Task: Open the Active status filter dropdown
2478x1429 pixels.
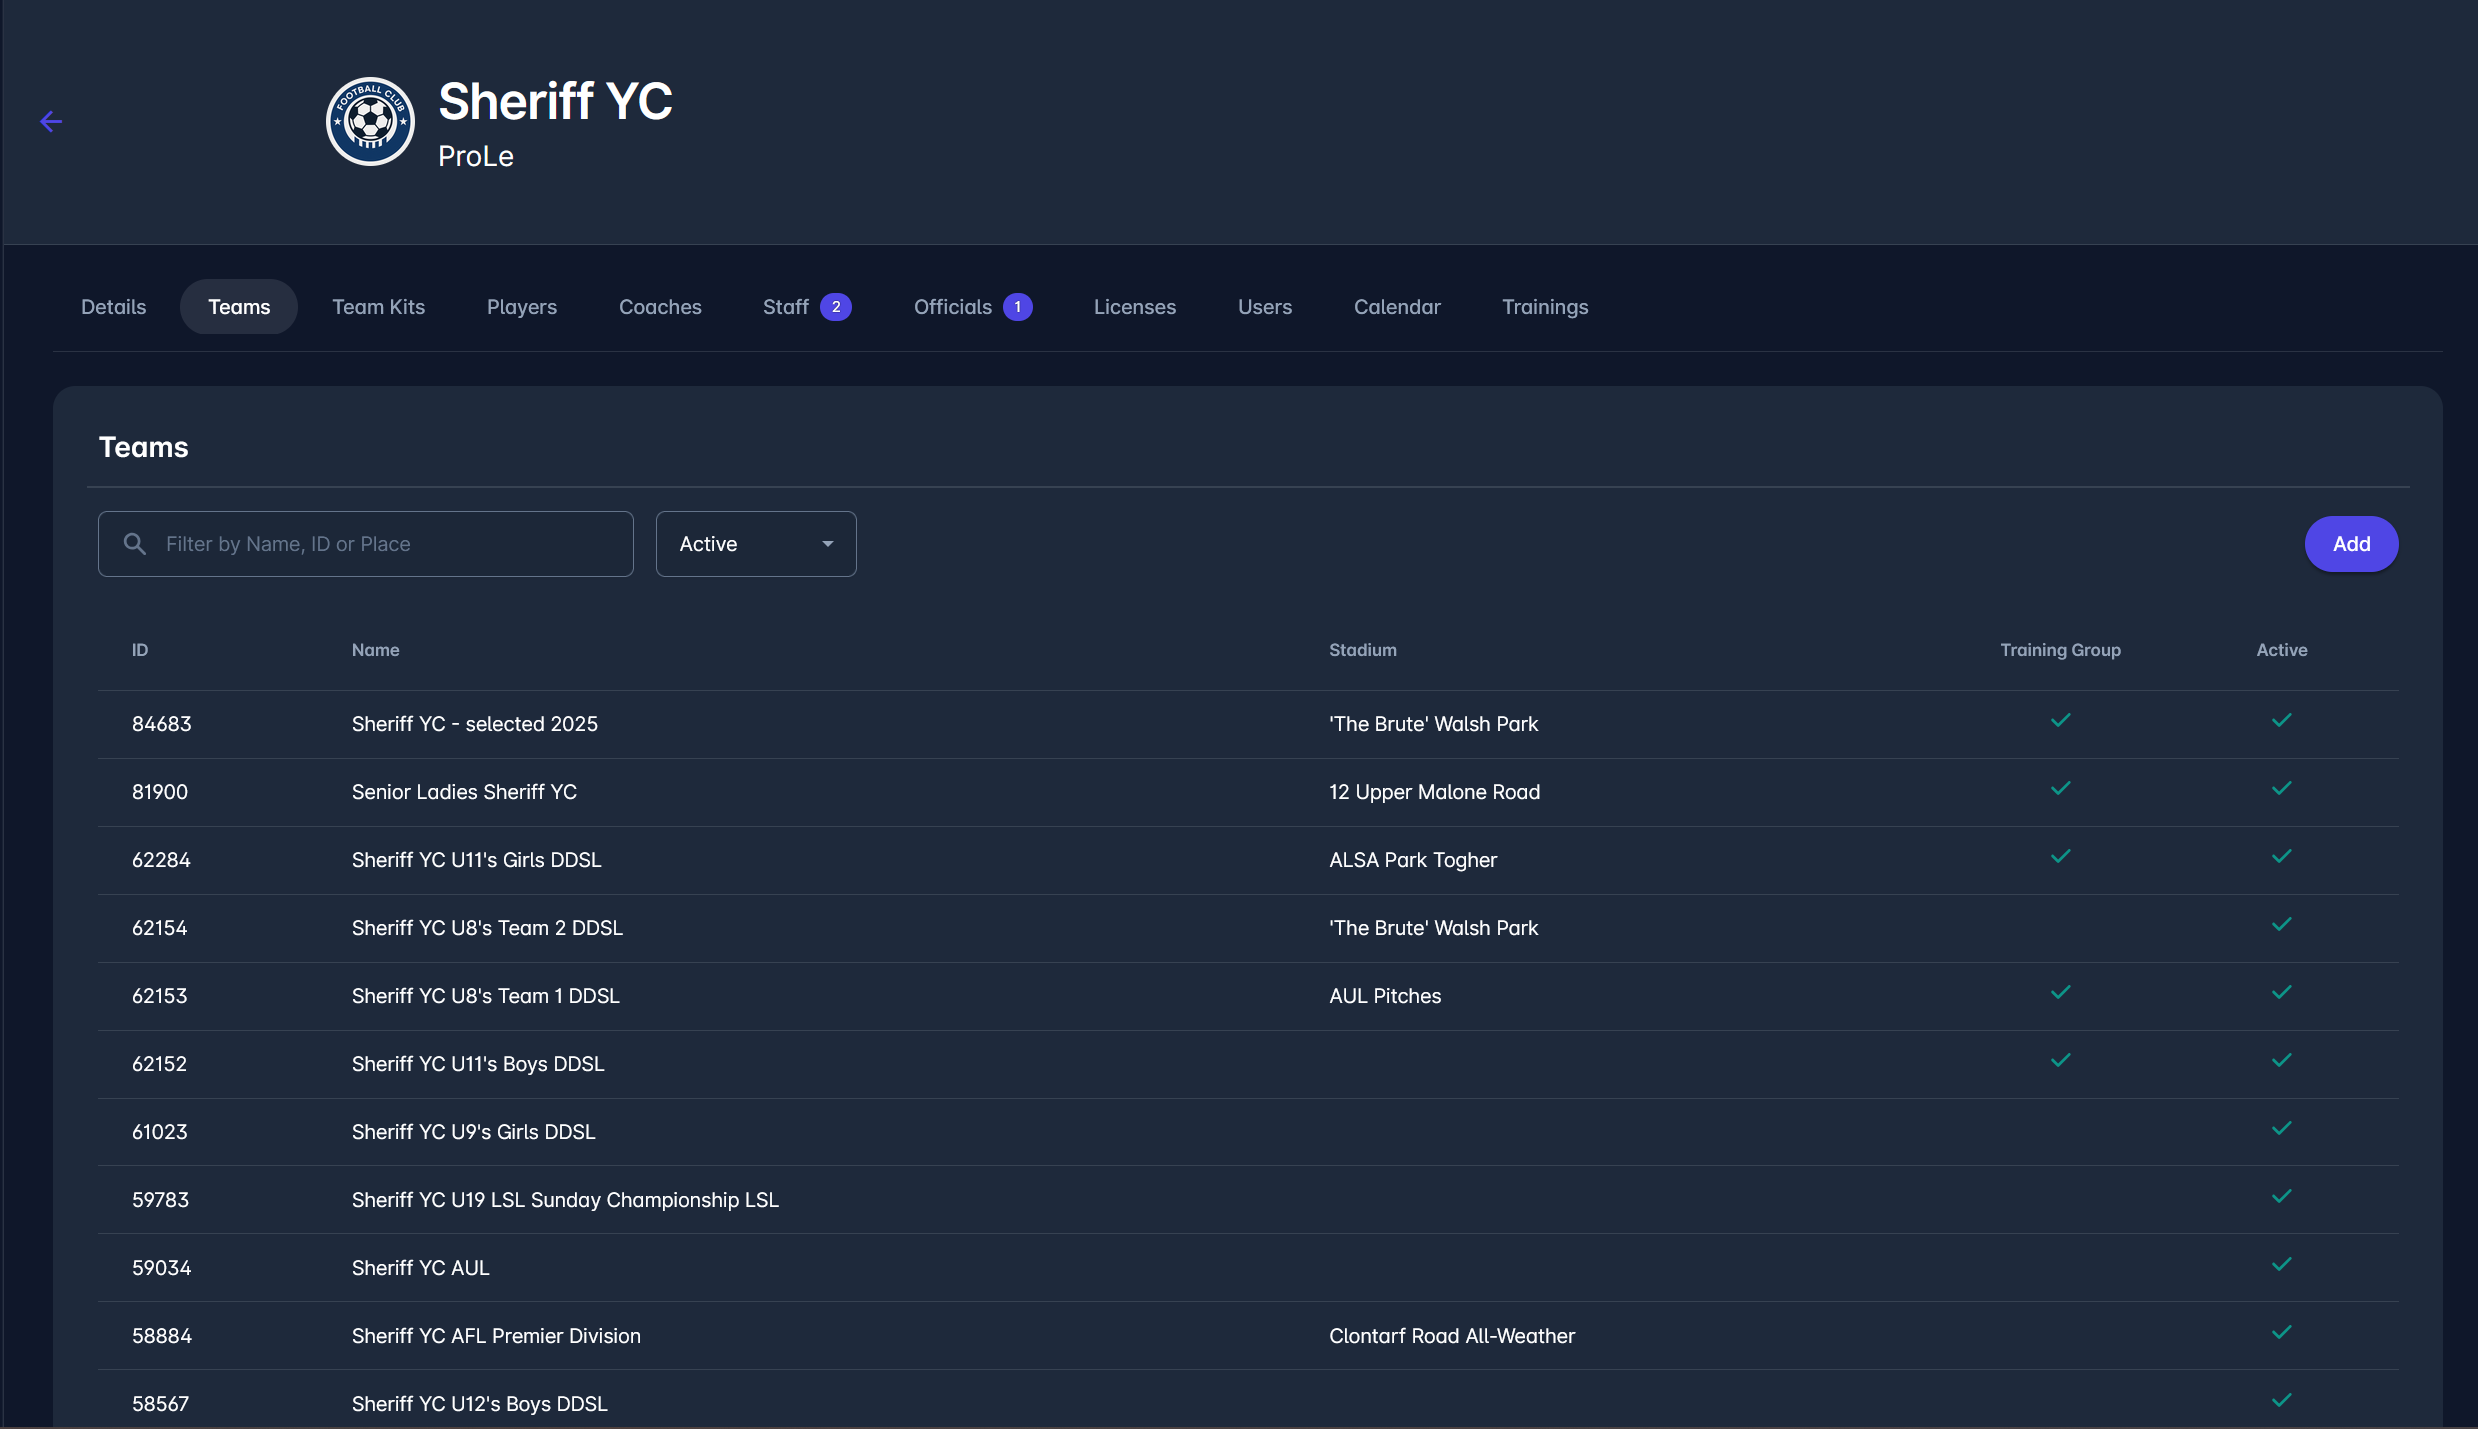Action: pos(755,544)
